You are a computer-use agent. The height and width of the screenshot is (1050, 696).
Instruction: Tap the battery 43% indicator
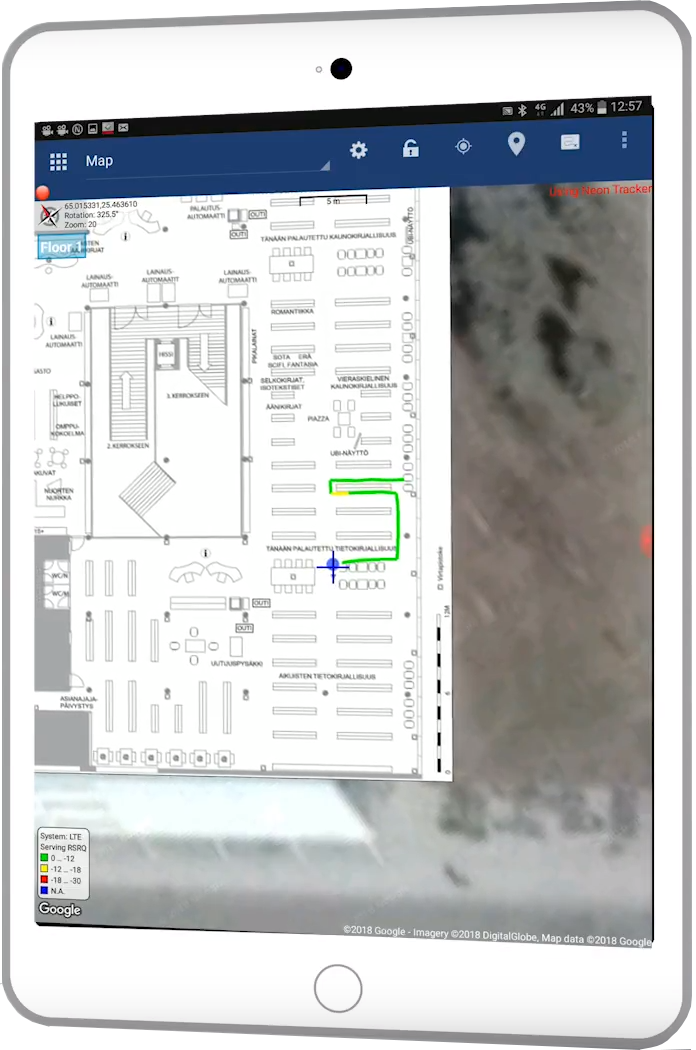click(589, 108)
